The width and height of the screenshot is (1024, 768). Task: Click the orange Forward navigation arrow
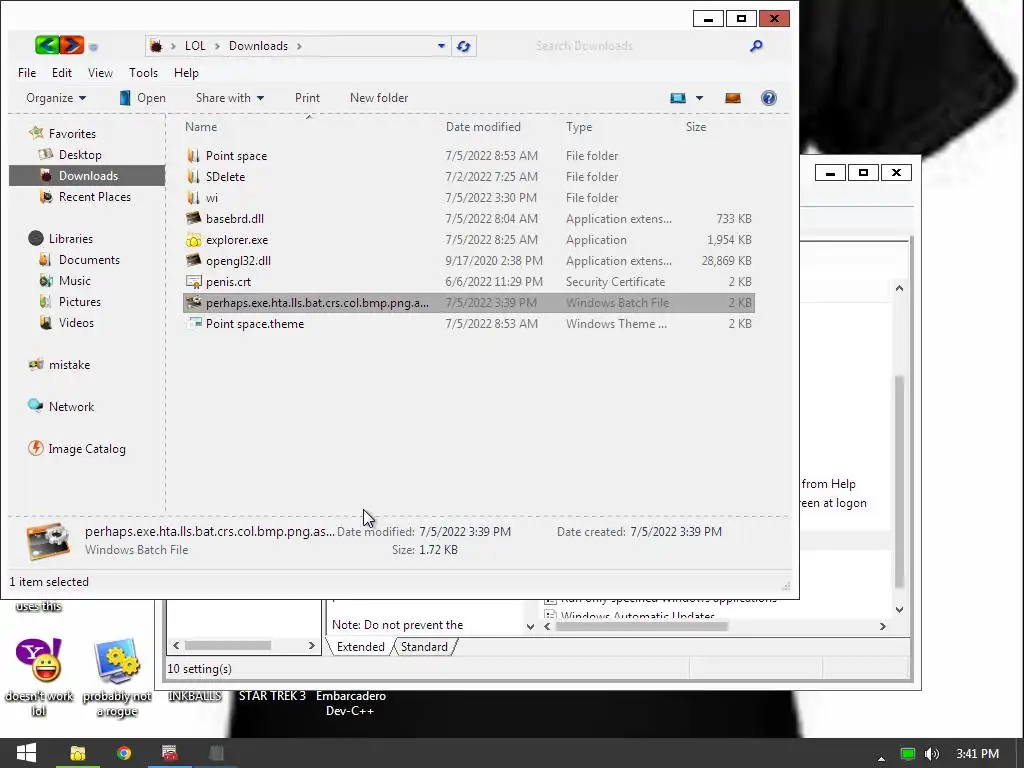tap(72, 45)
